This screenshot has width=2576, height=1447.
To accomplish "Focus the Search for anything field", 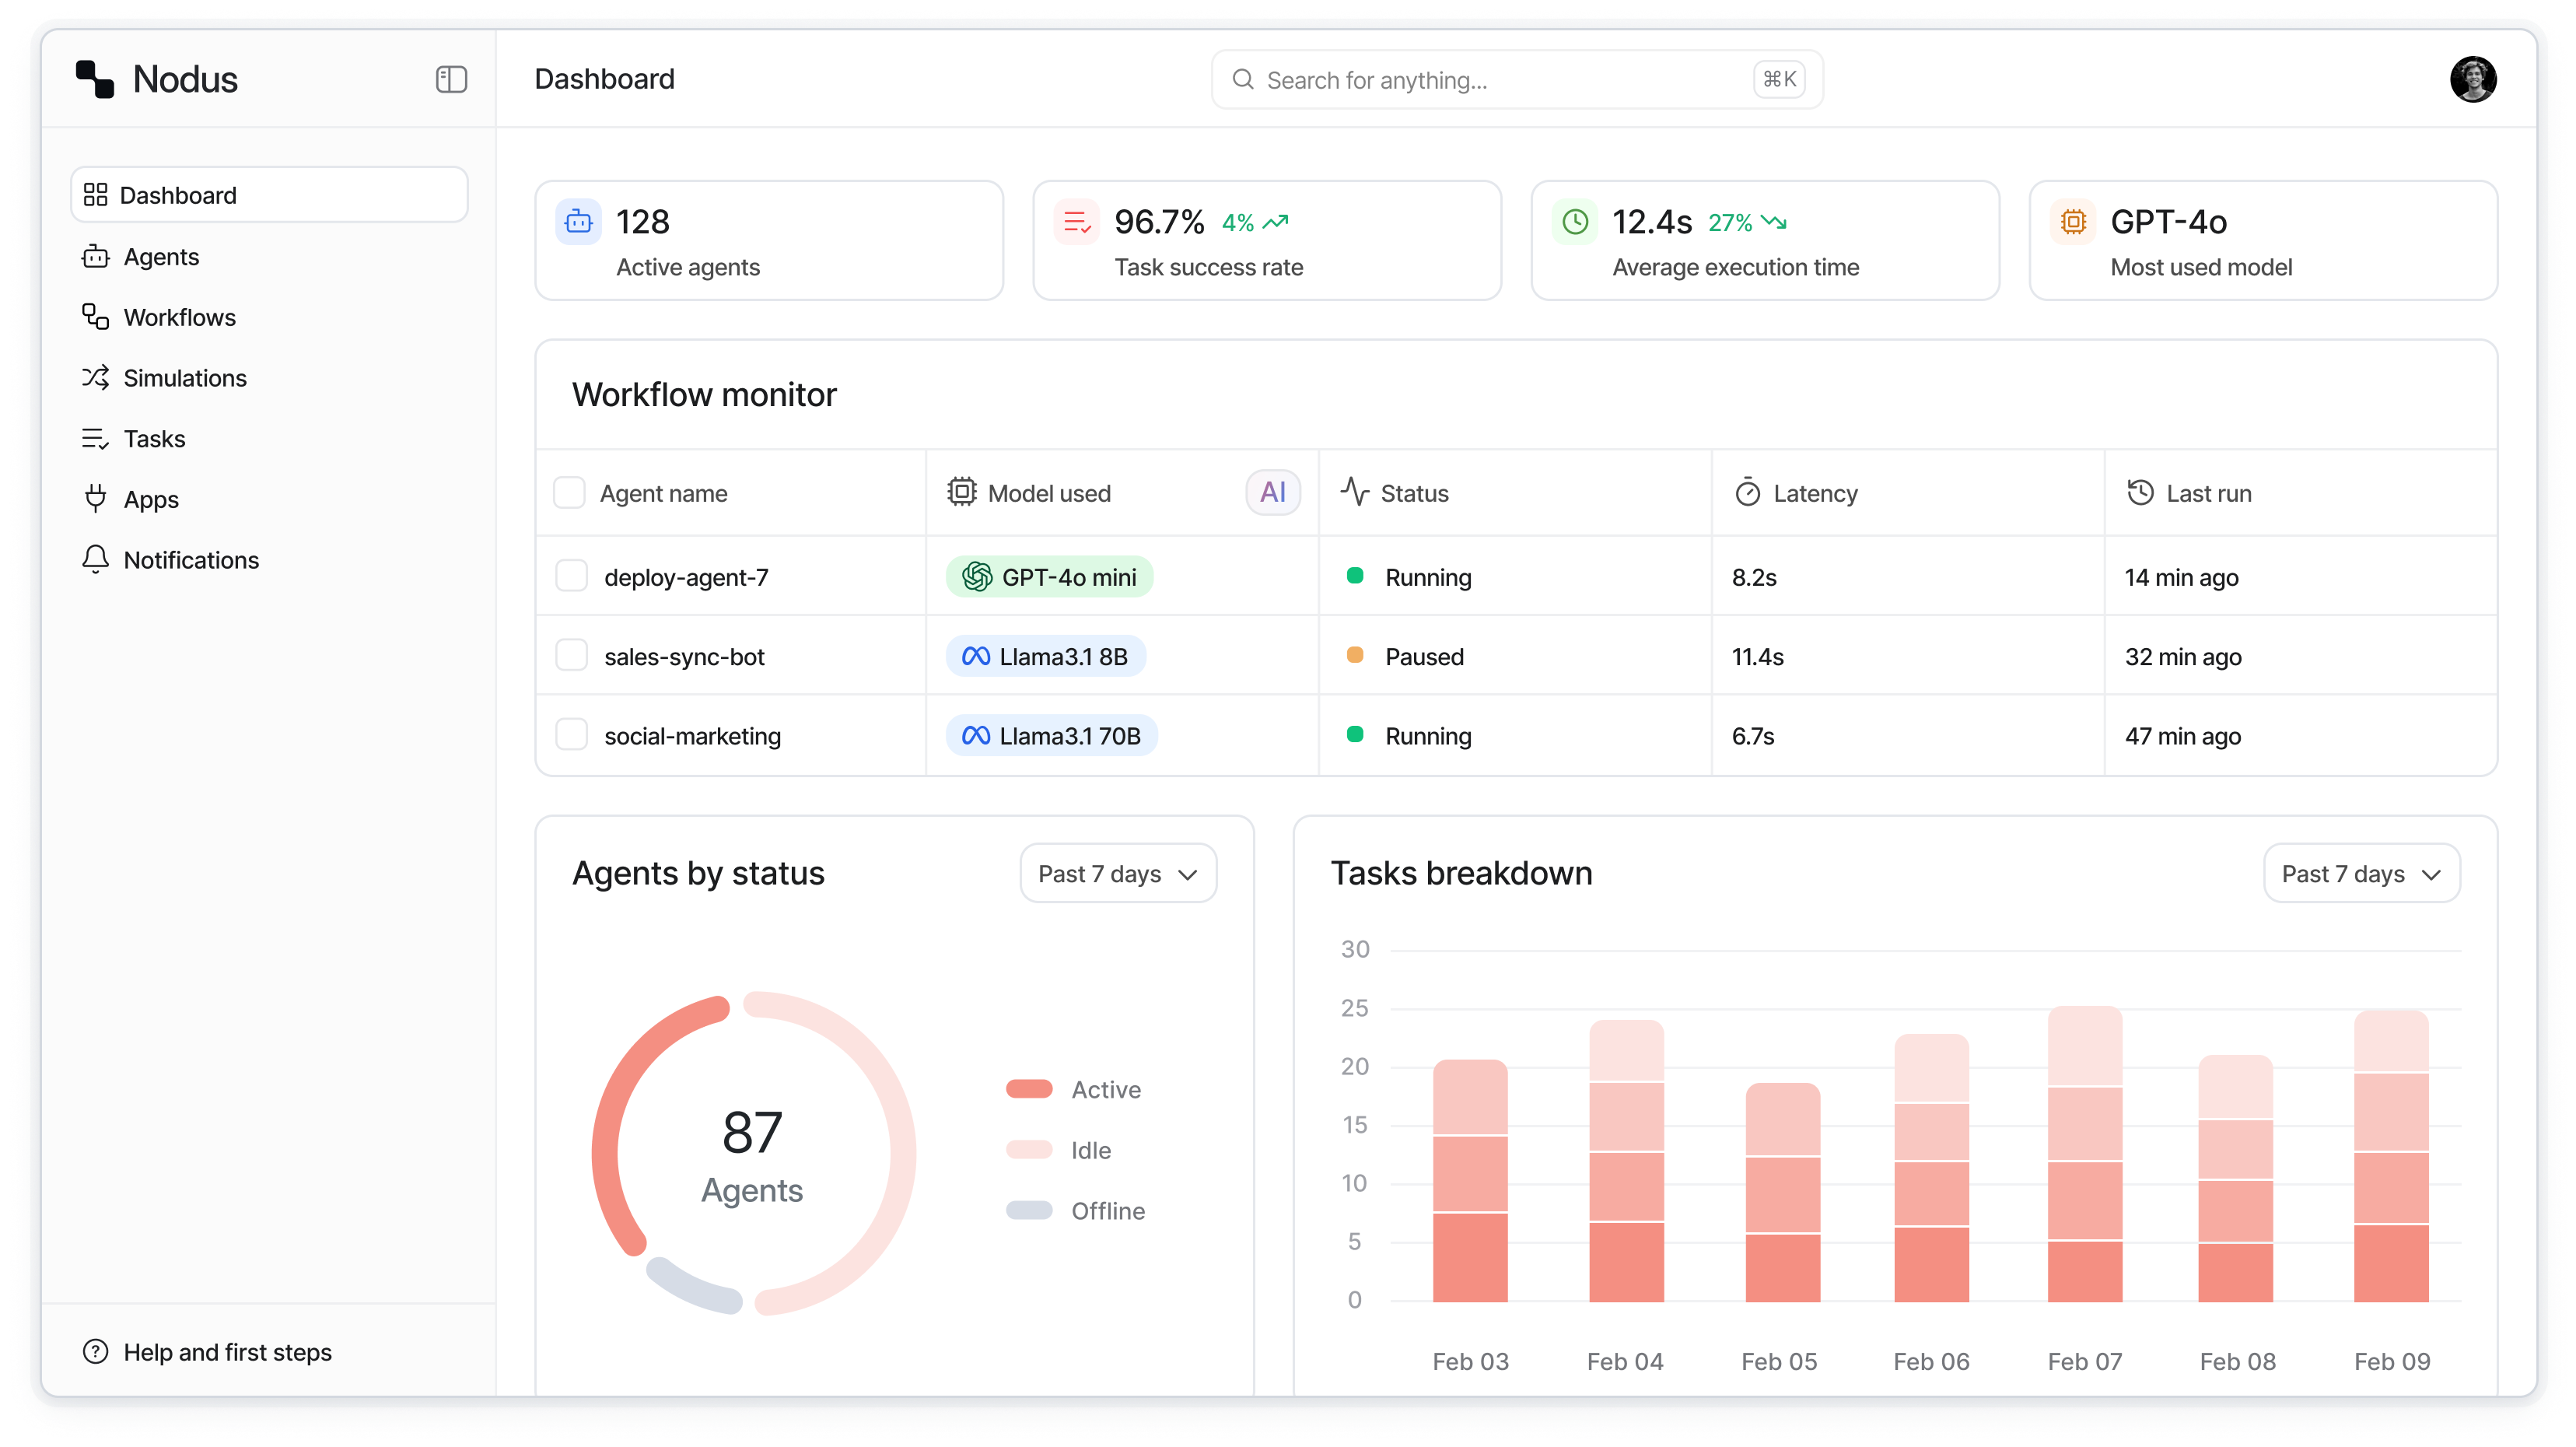I will 1500,80.
